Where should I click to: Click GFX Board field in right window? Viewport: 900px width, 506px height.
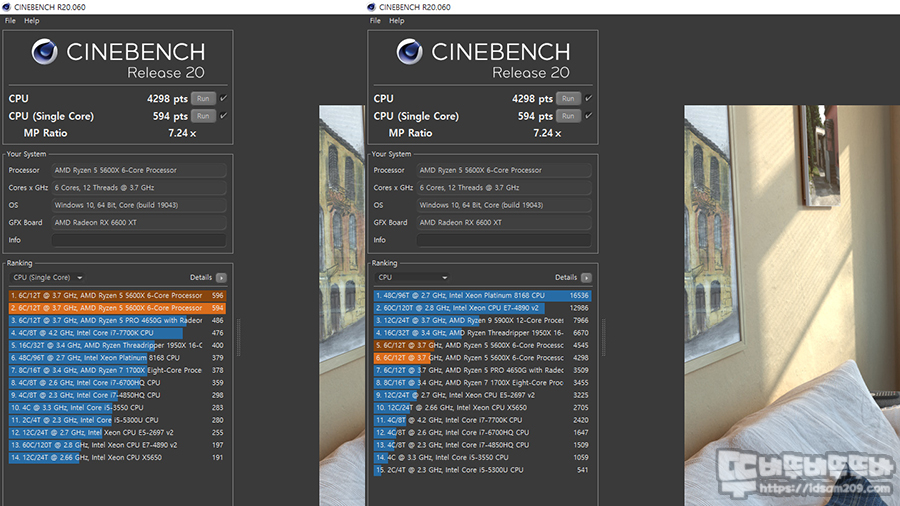504,223
